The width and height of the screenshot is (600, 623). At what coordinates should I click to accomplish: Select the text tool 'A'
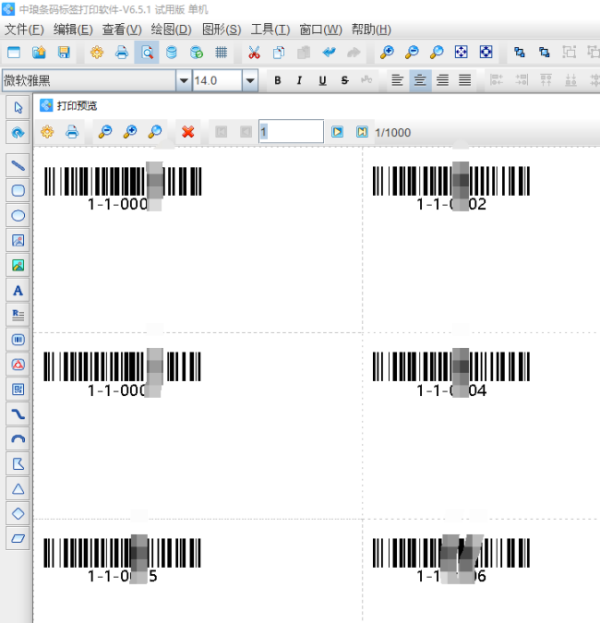[17, 290]
